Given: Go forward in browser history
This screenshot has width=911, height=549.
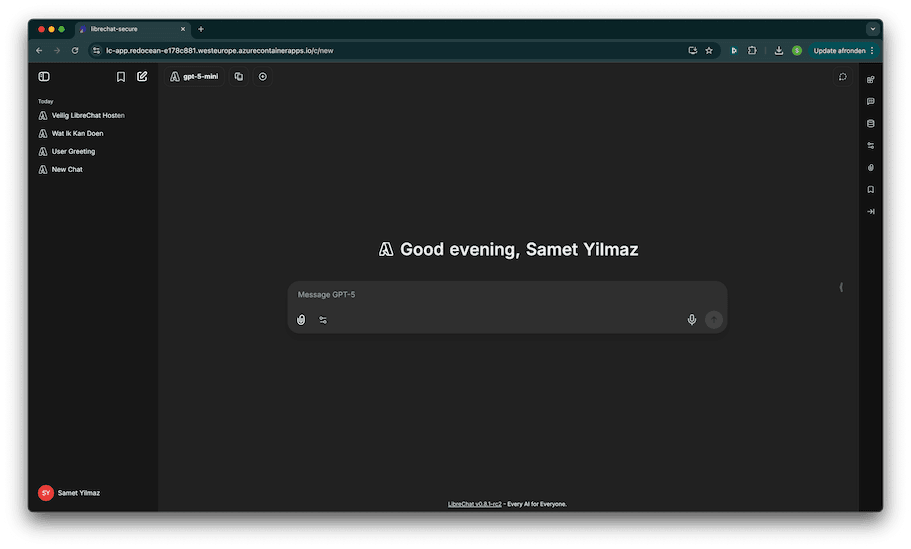Looking at the screenshot, I should 57,51.
